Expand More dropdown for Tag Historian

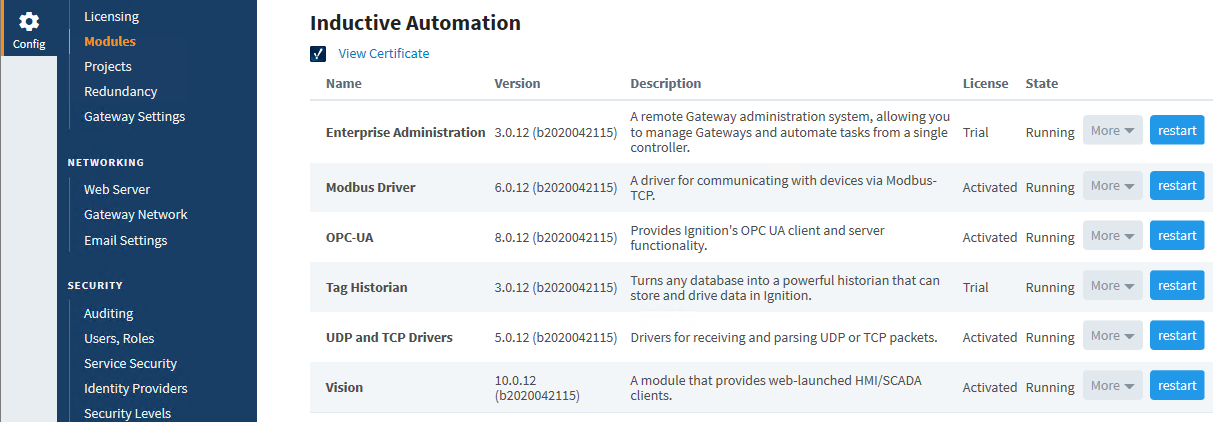[x=1113, y=286]
